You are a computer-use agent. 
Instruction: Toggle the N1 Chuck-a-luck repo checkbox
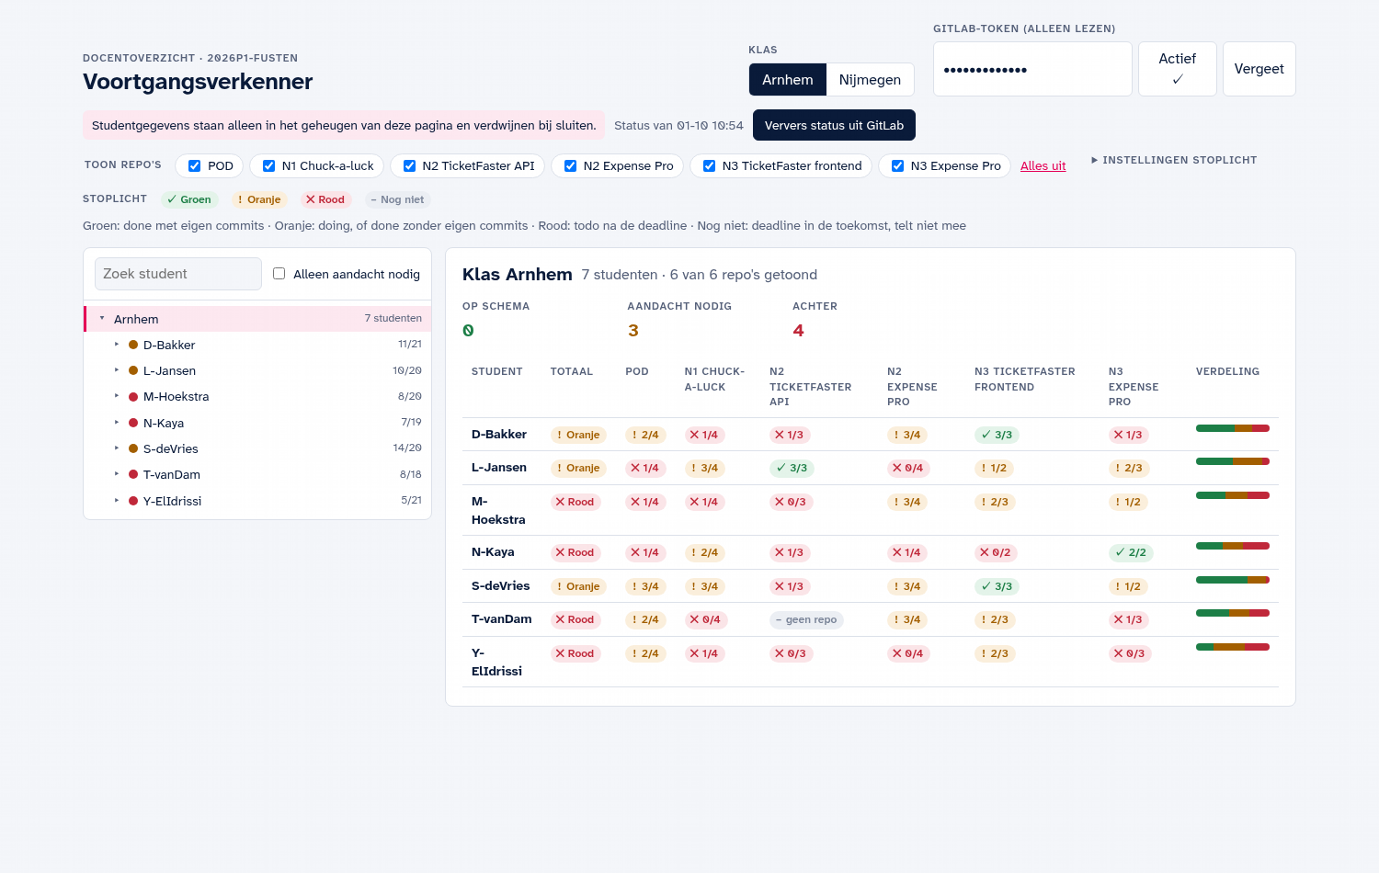pos(268,166)
